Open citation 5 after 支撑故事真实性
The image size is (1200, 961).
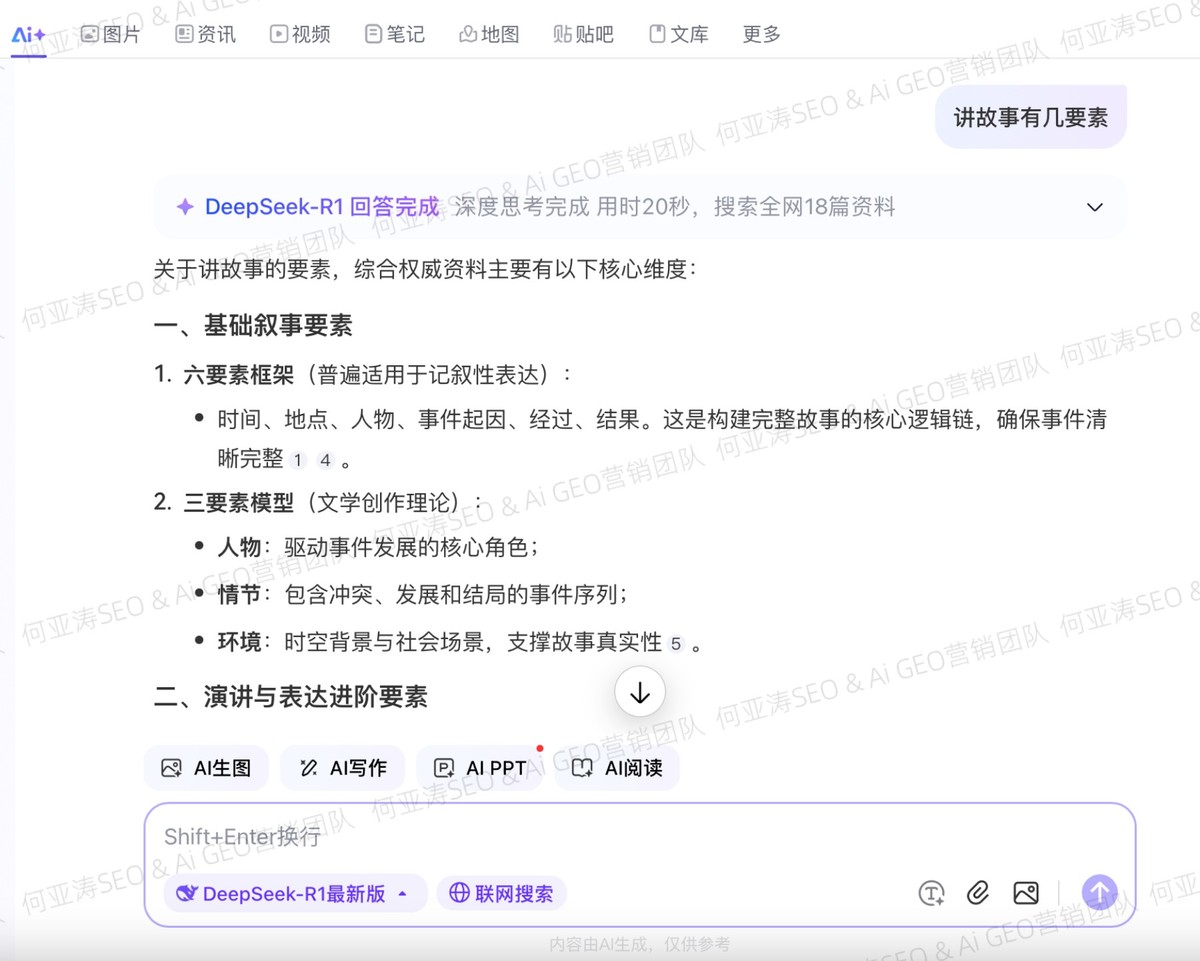[x=677, y=644]
